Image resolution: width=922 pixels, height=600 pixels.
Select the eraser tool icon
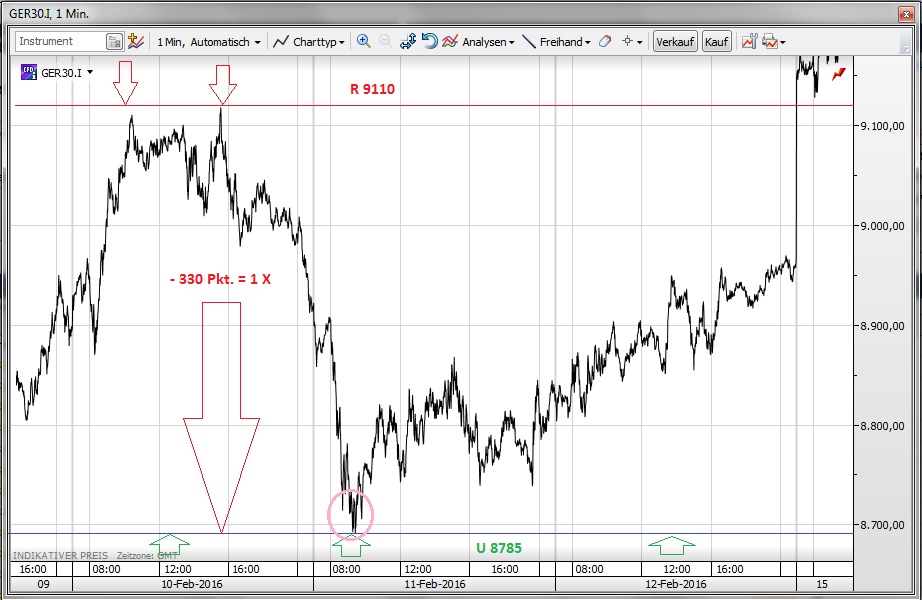coord(603,42)
